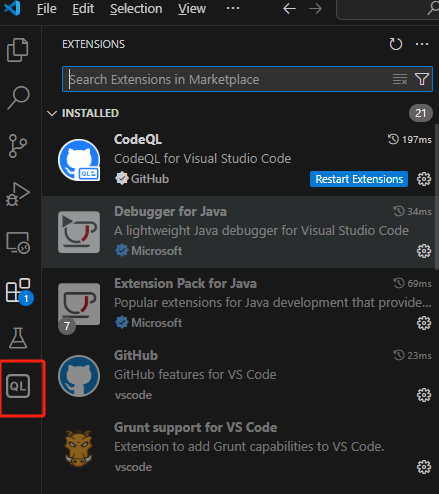Open the CodeQL QL sidebar icon
439x494 pixels.
coord(18,386)
